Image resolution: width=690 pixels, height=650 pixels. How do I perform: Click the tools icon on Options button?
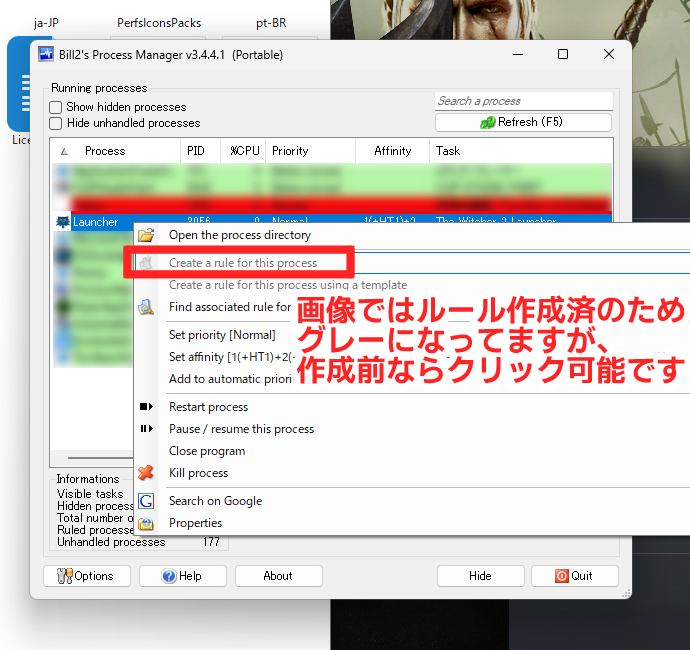click(x=65, y=576)
